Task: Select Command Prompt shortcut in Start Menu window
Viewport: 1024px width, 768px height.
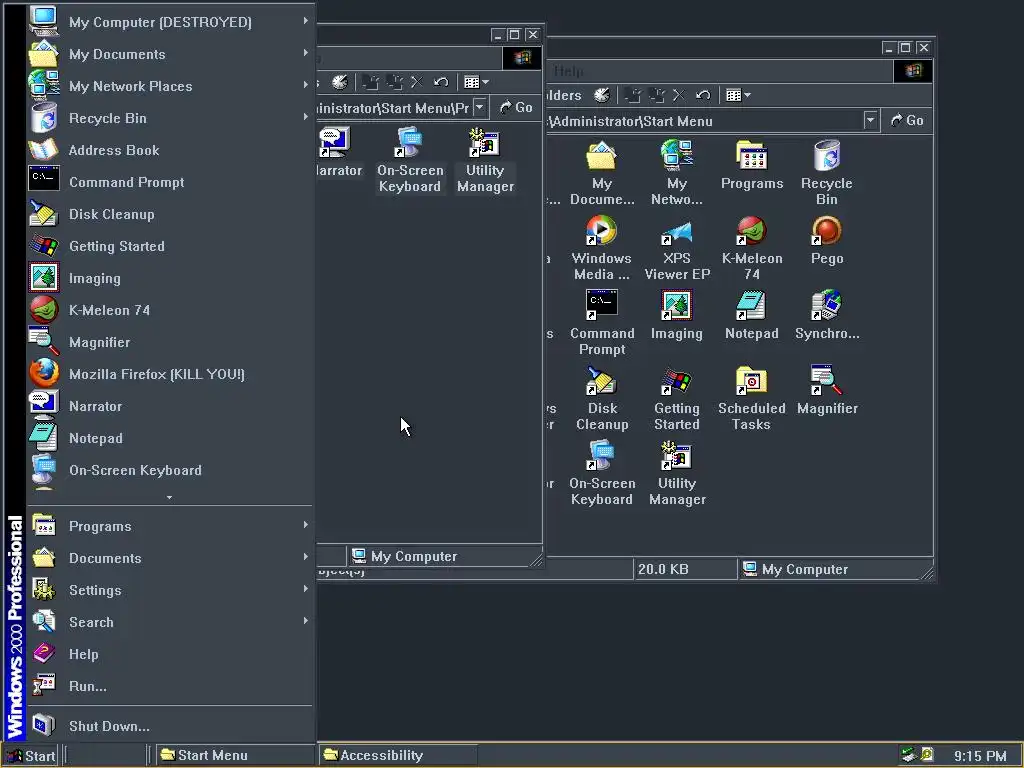Action: coord(601,324)
